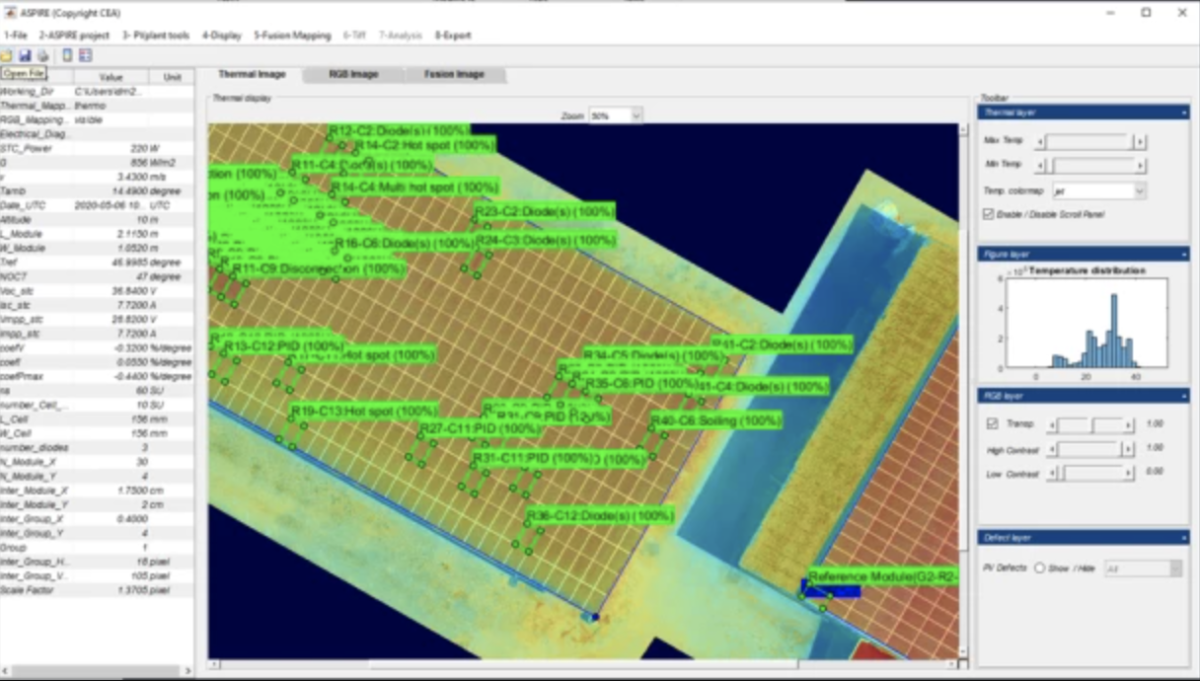Click Low Contrast slider left arrow
1200x681 pixels.
(1051, 474)
